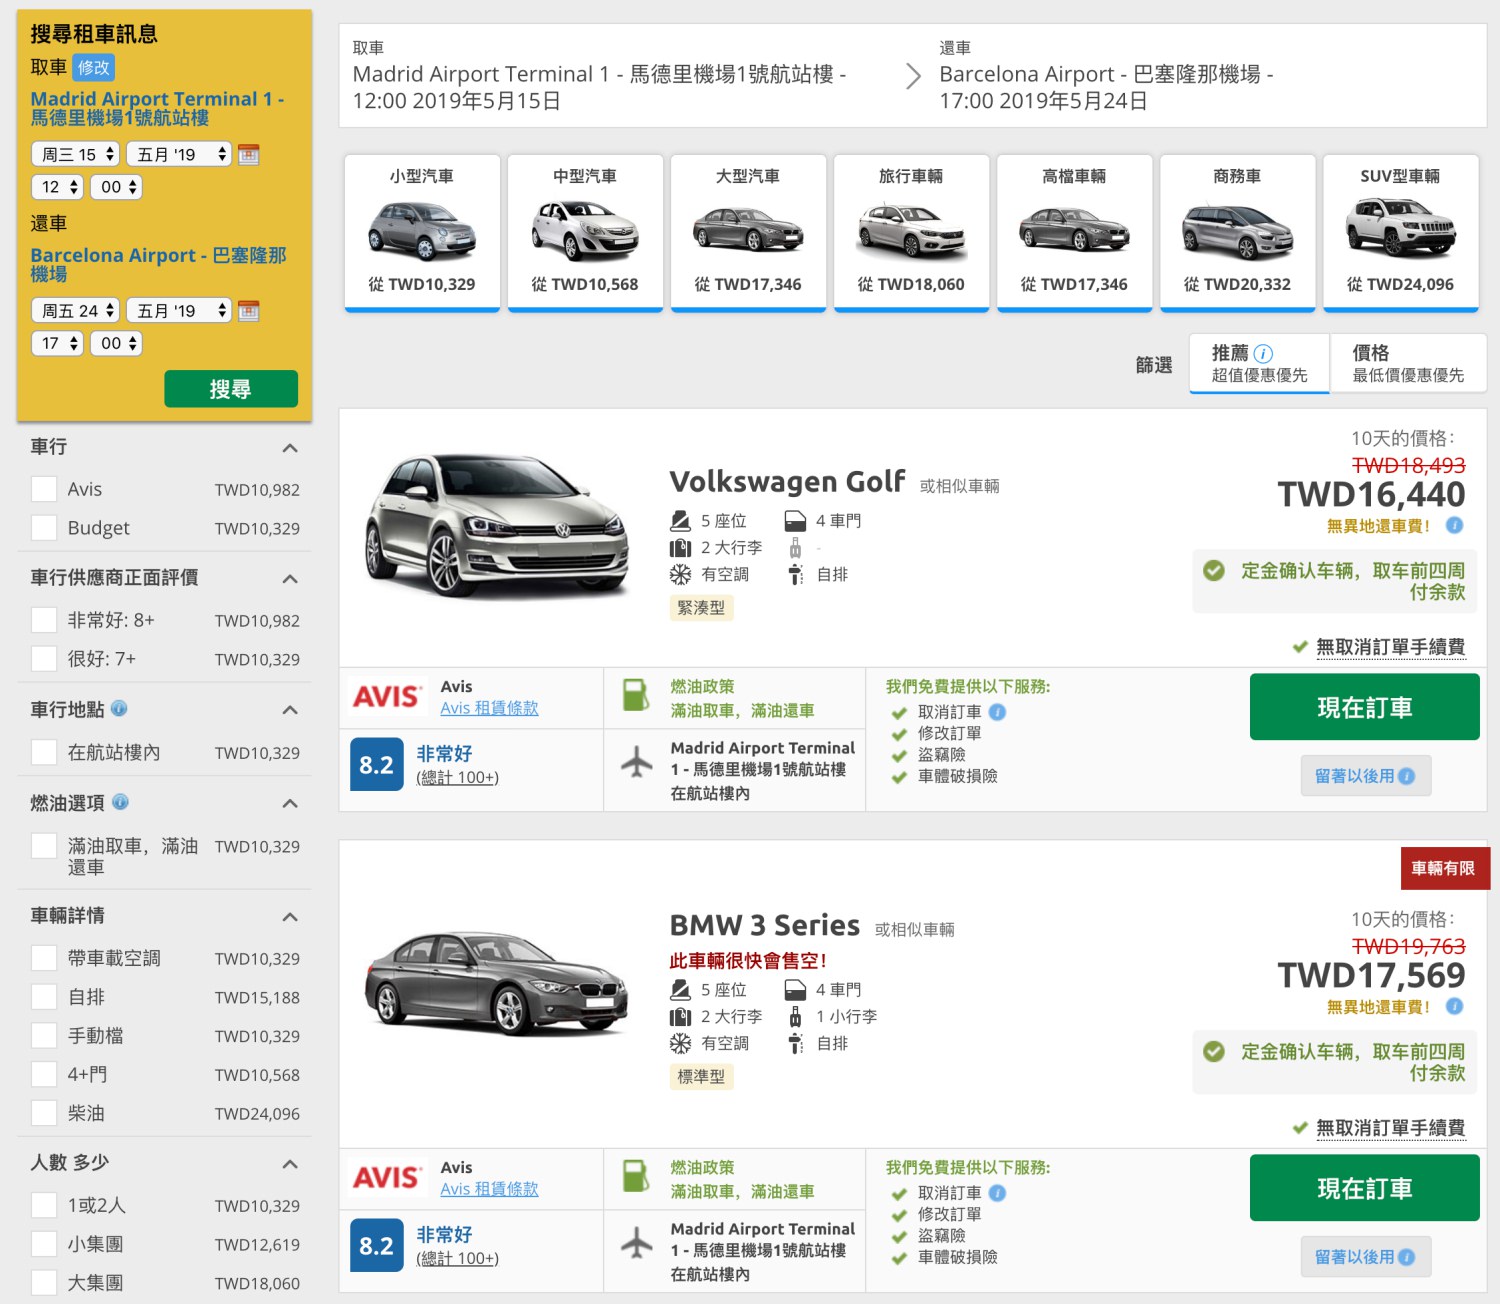Collapse the 車行 filter section

point(290,448)
